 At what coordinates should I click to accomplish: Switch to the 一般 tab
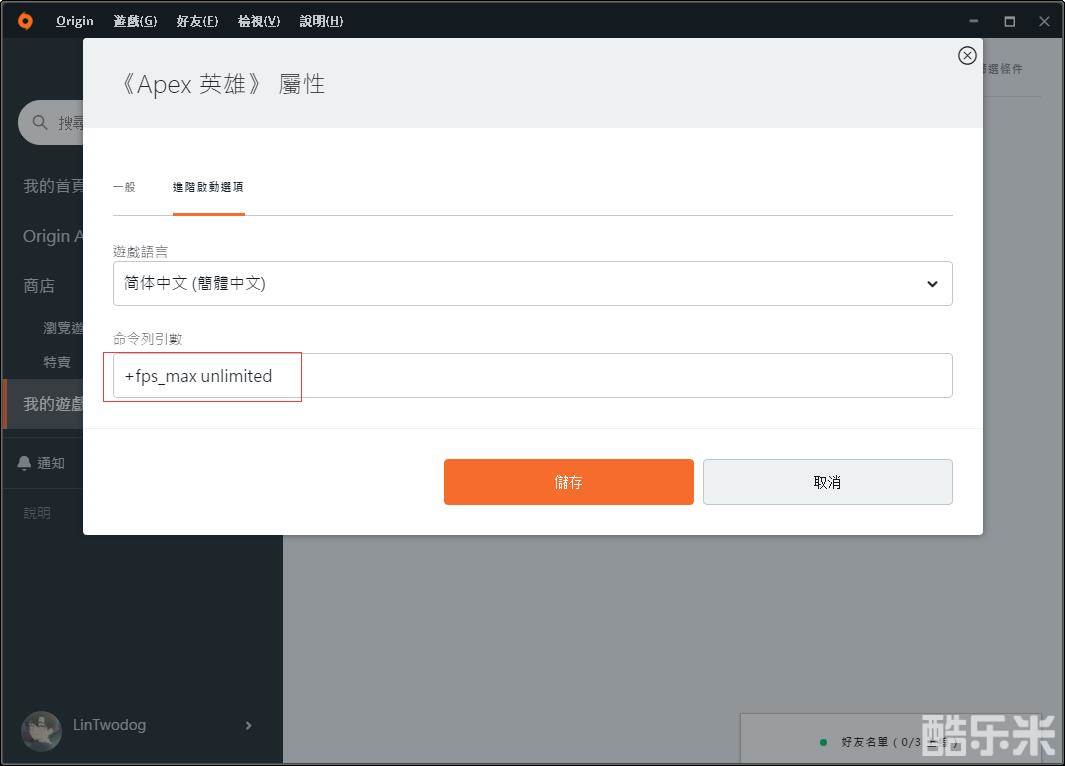[x=124, y=187]
